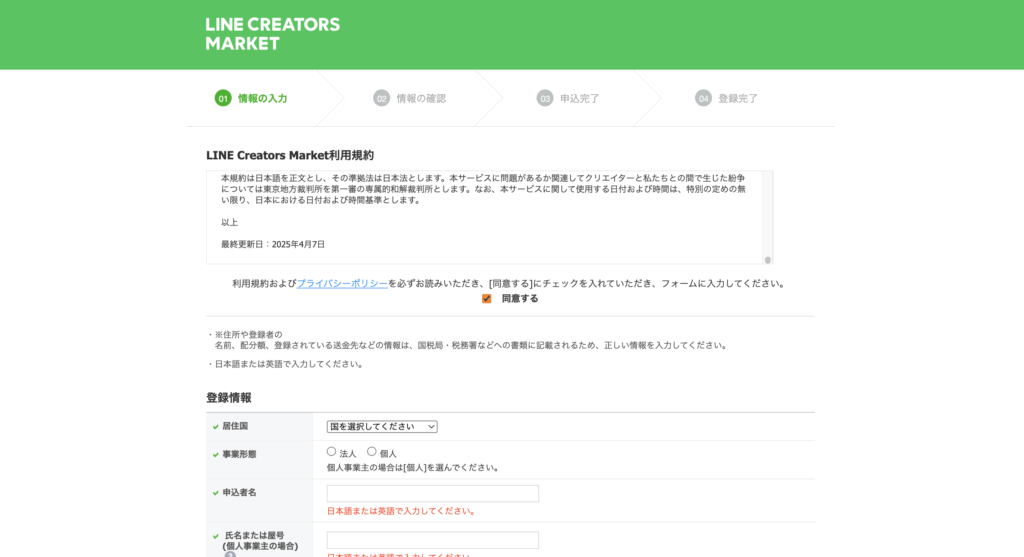Click the LINE Creators Market logo
The image size is (1024, 557).
(272, 34)
